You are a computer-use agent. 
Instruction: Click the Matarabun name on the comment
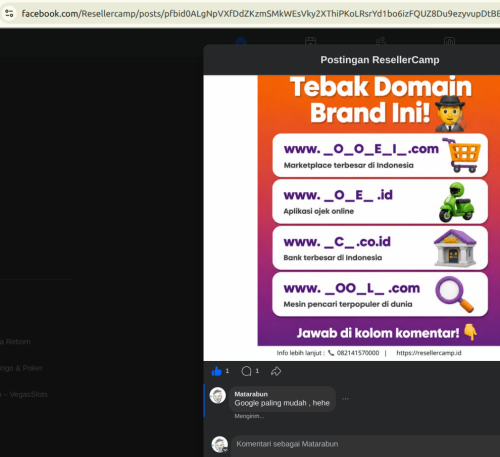[x=251, y=394]
